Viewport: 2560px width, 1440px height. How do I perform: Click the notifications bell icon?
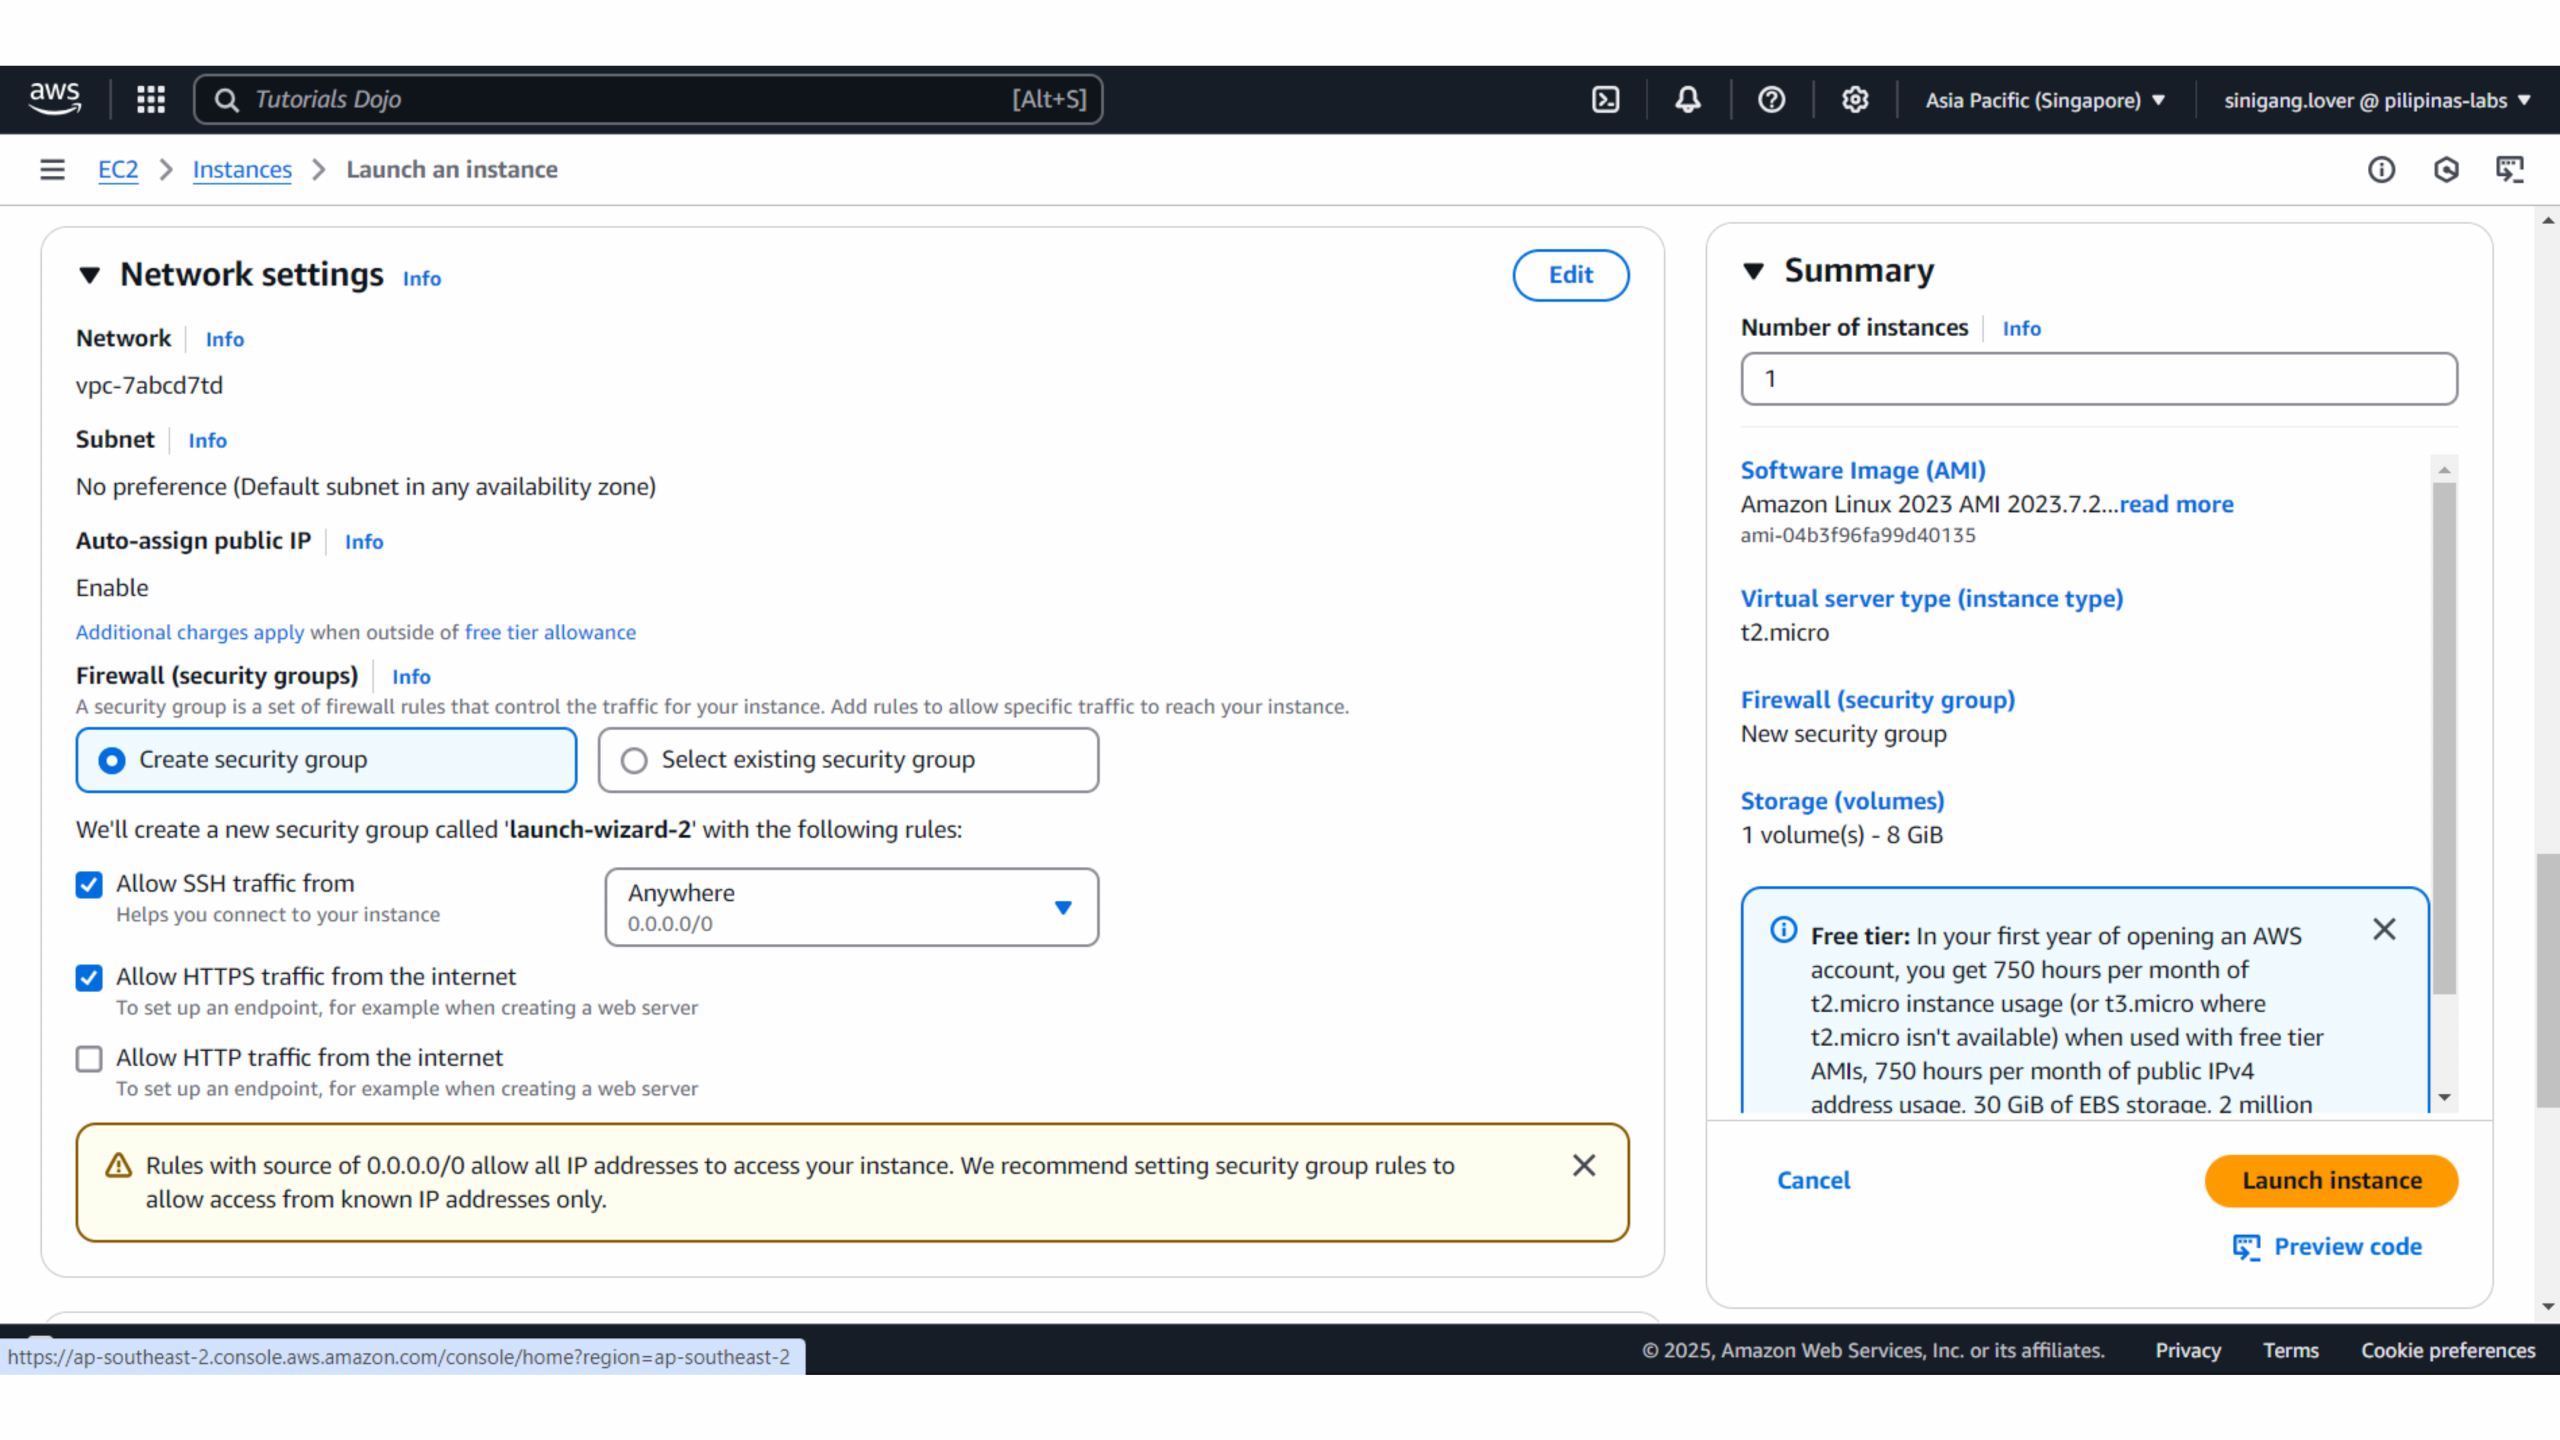(x=1688, y=99)
